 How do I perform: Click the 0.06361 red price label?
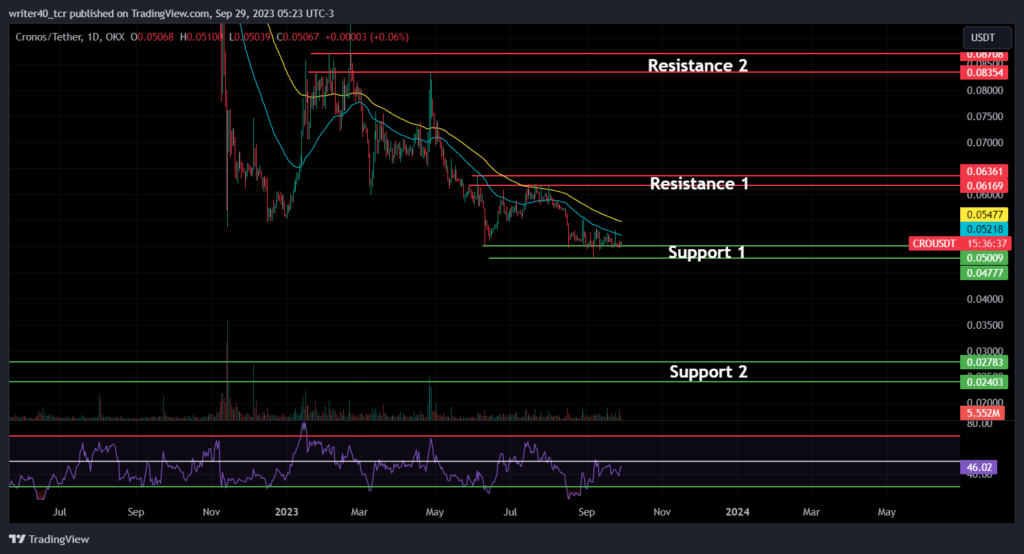[984, 171]
